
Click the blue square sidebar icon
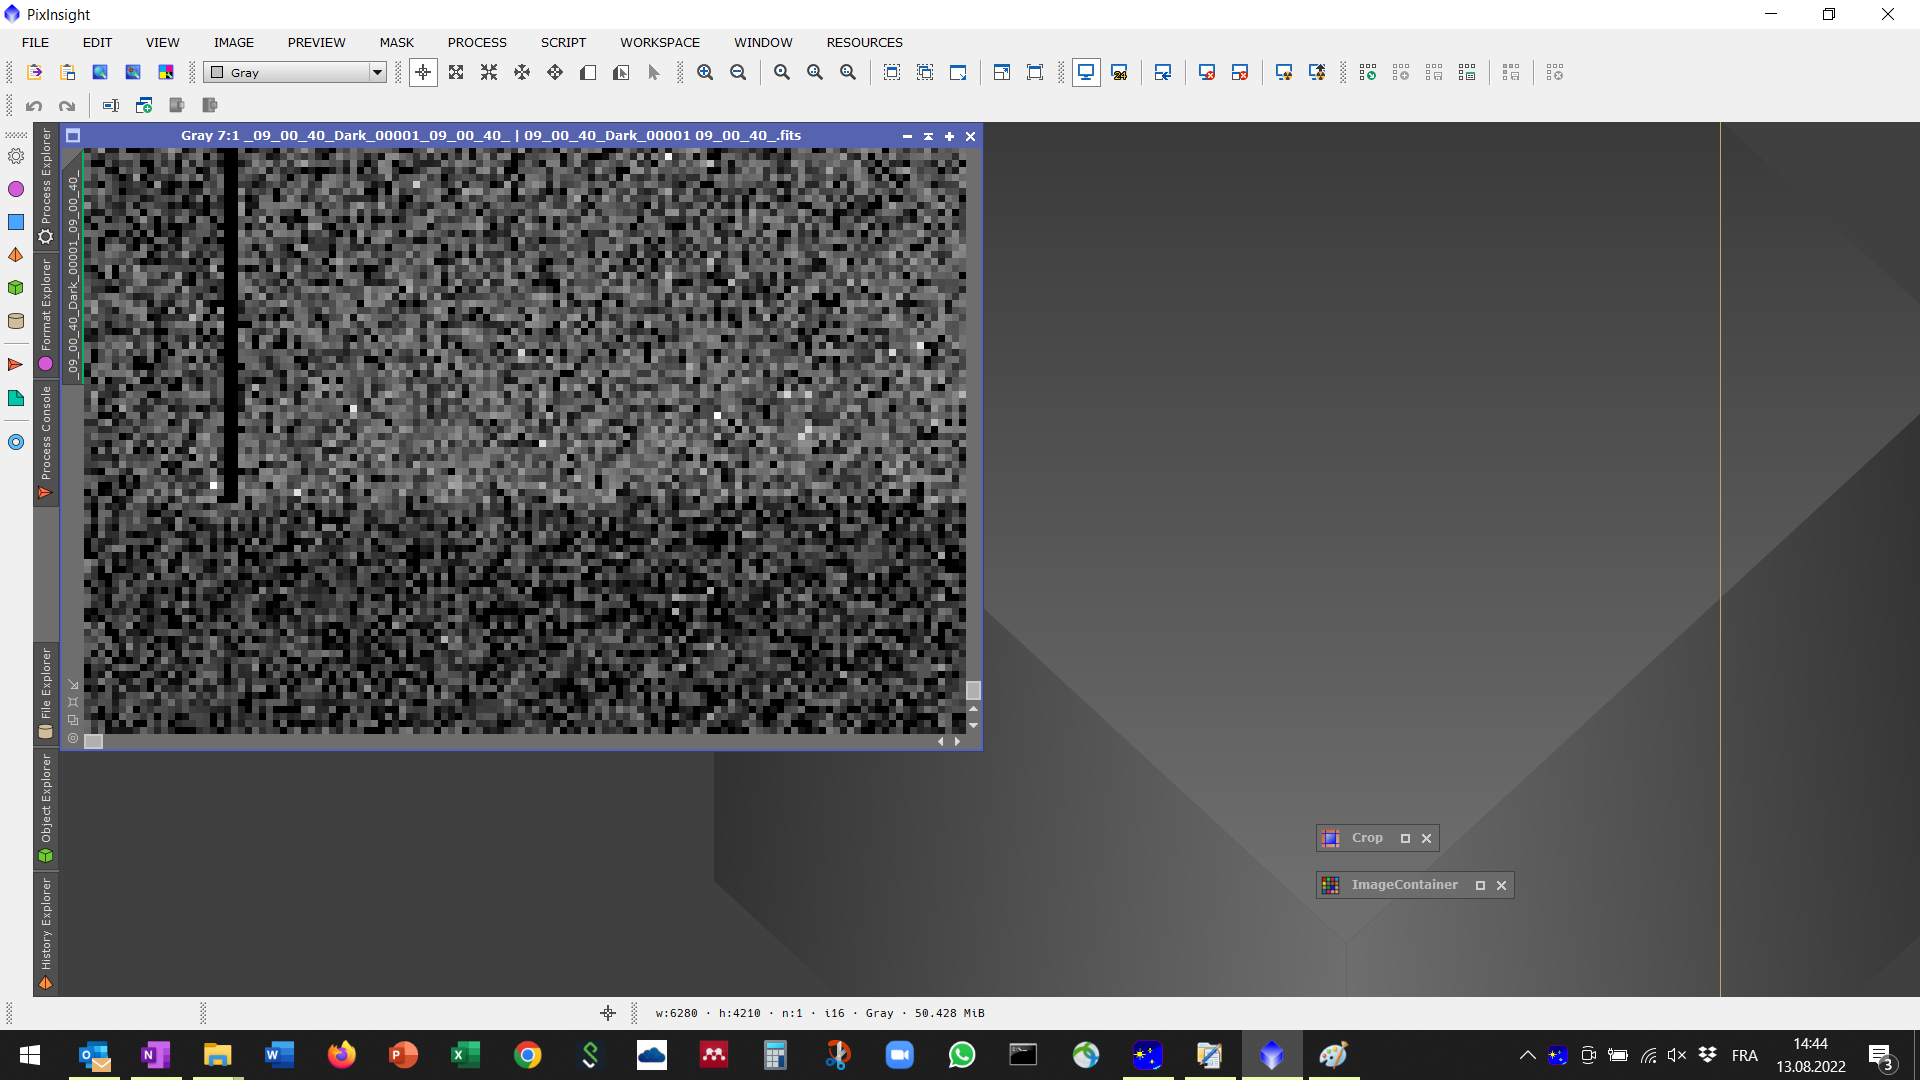16,222
